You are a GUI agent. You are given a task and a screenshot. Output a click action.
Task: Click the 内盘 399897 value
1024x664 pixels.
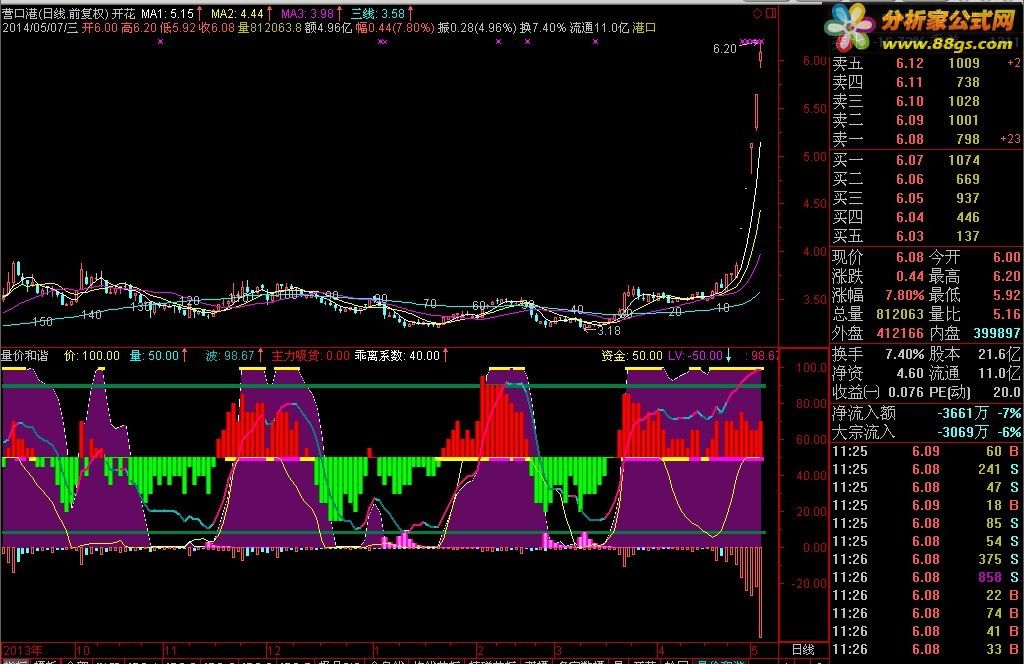(997, 333)
